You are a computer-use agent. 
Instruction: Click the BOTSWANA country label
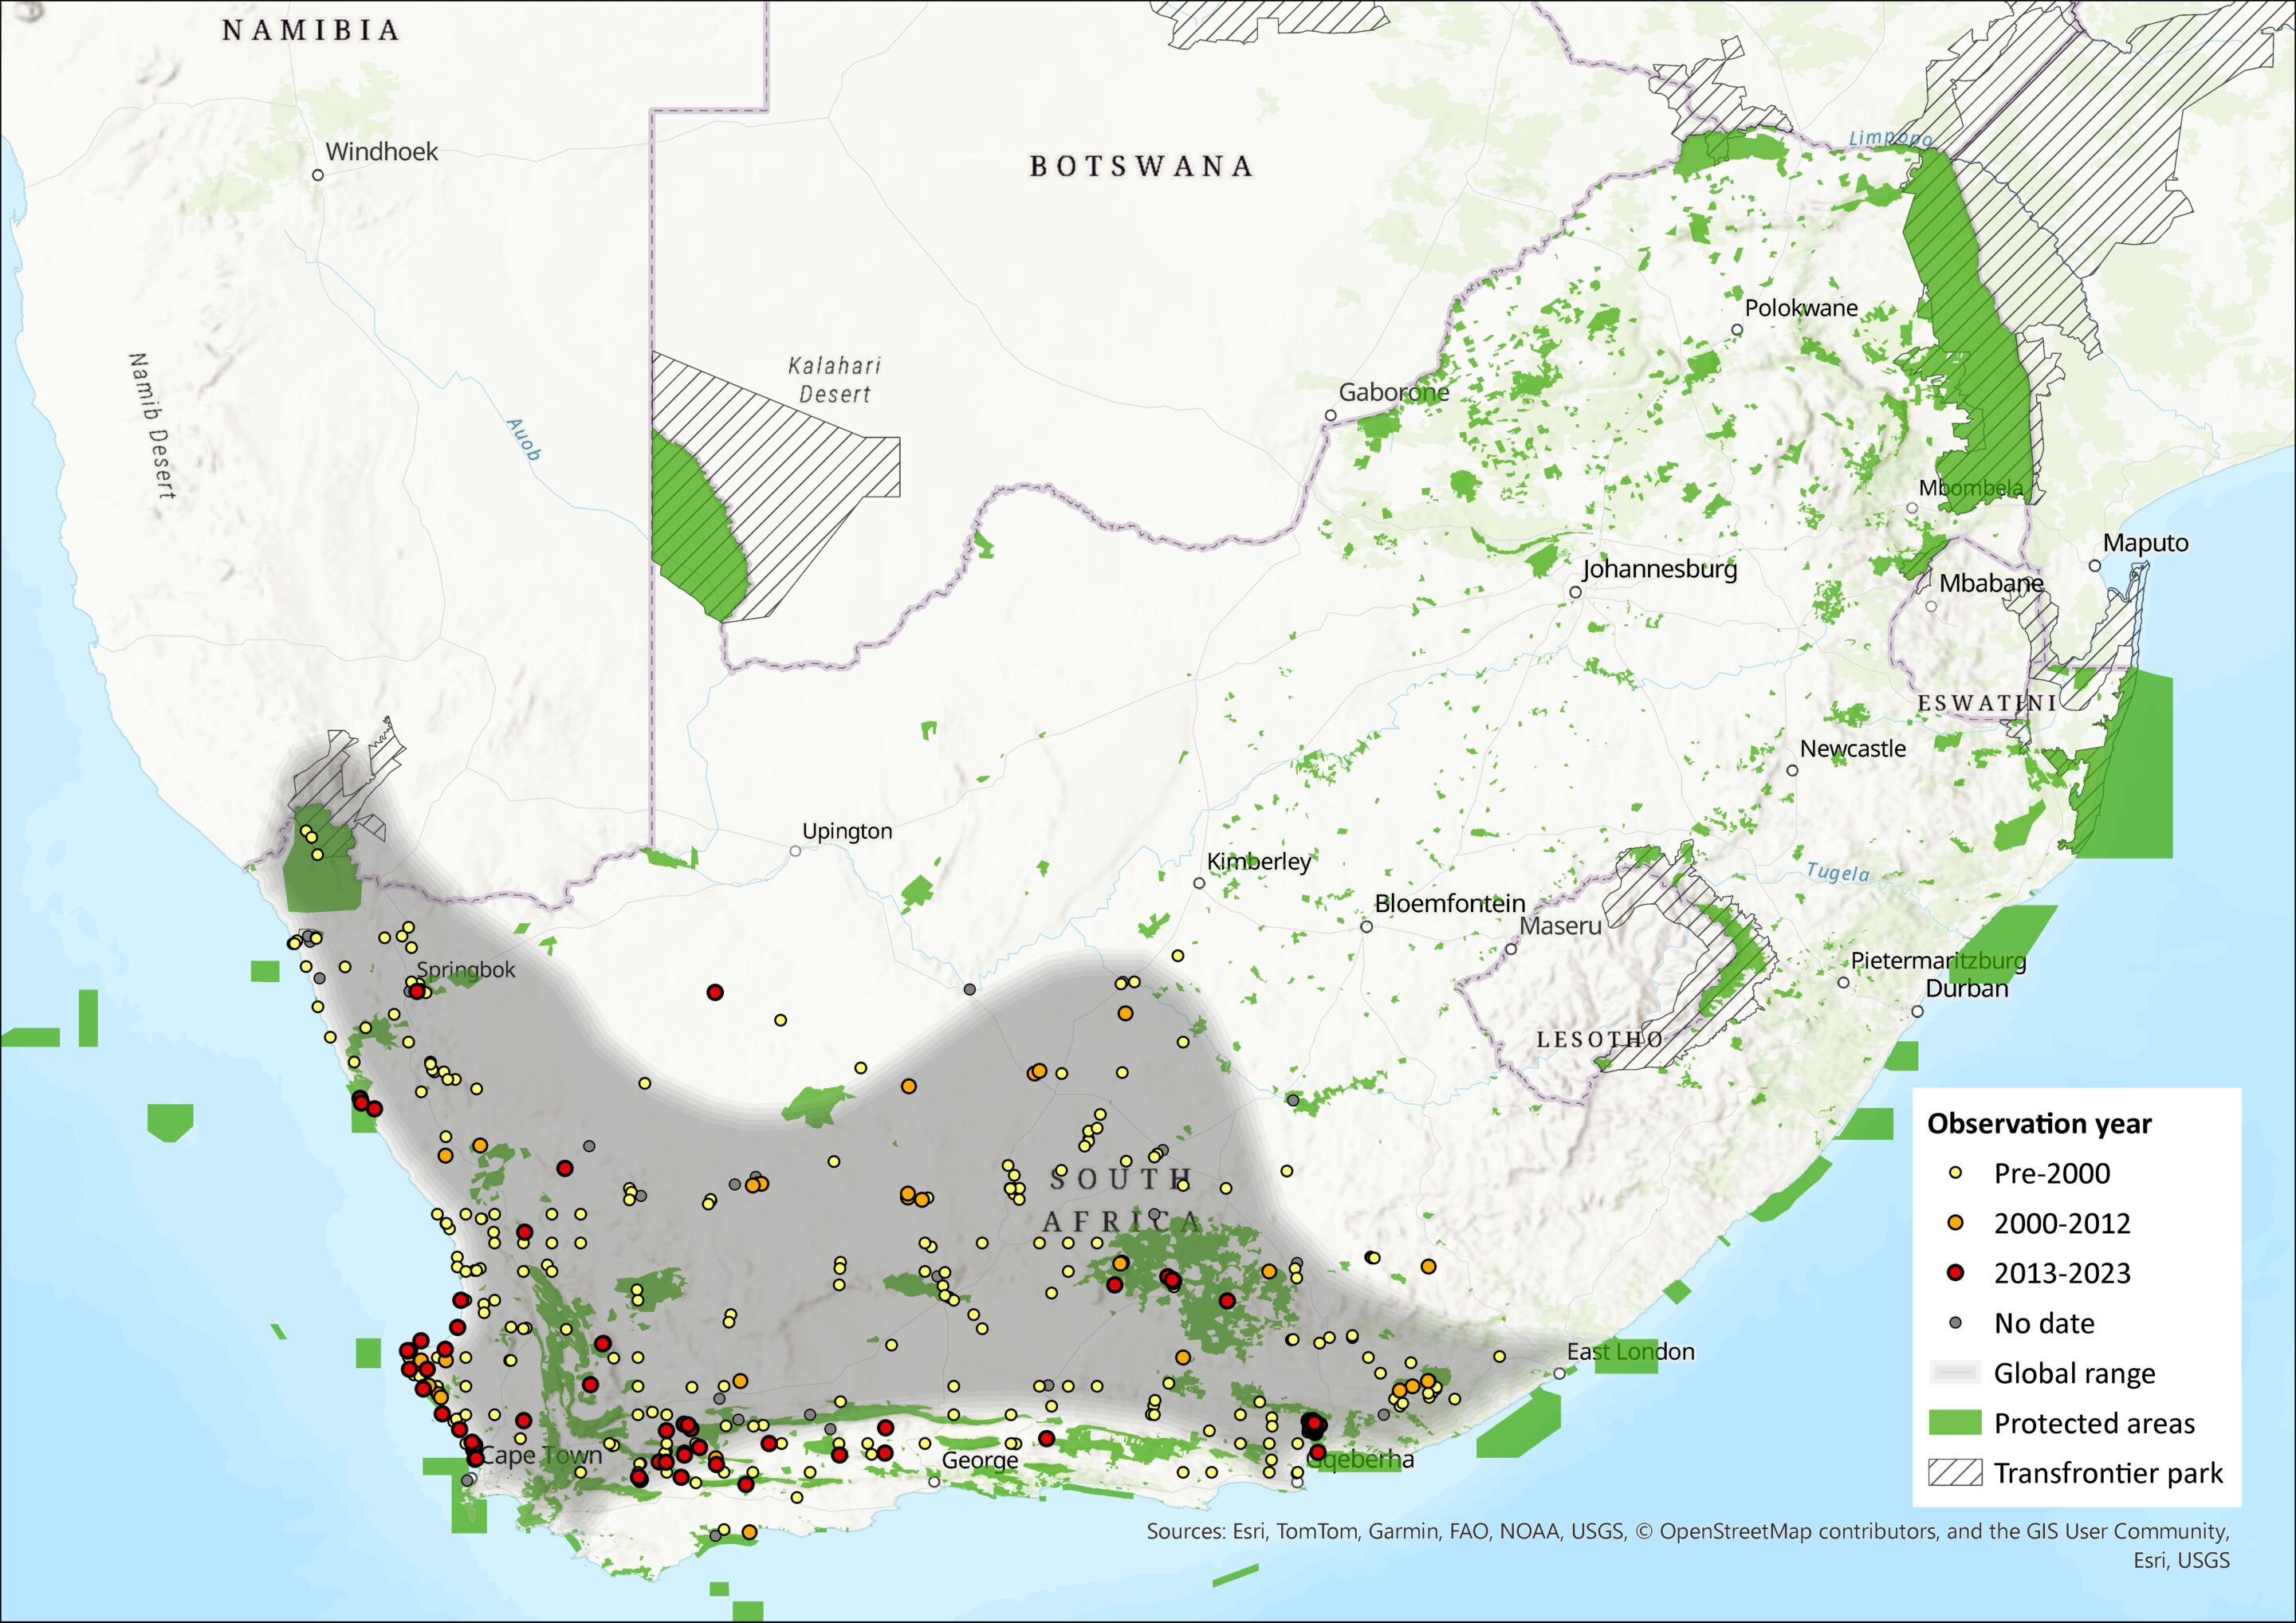(1141, 166)
